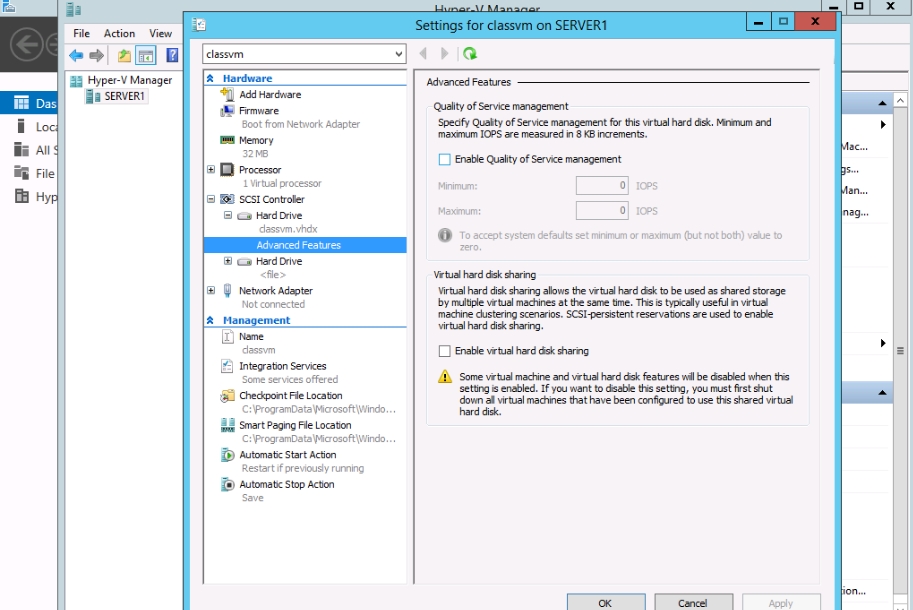Click the Up folder icon in Hyper-V Manager
This screenshot has width=913, height=610.
point(124,55)
